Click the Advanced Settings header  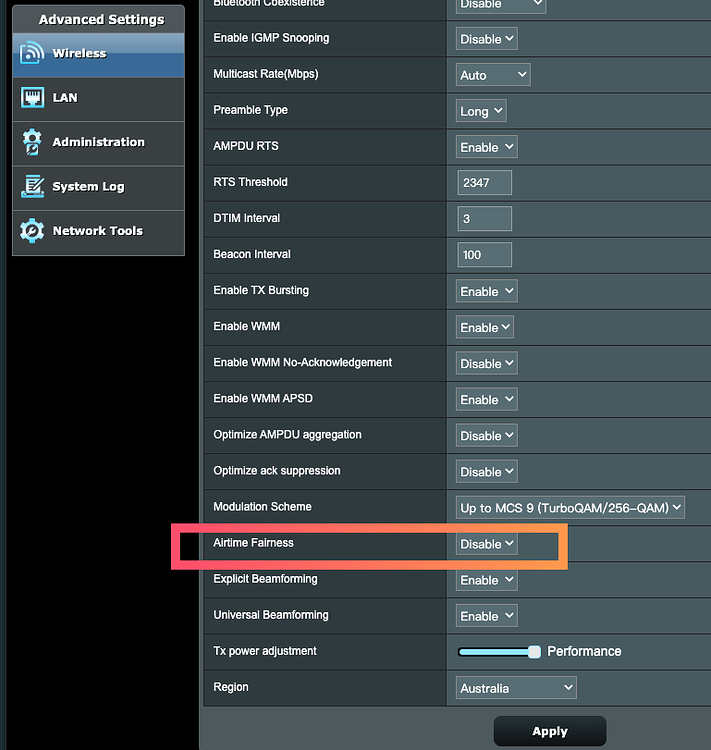coord(101,20)
